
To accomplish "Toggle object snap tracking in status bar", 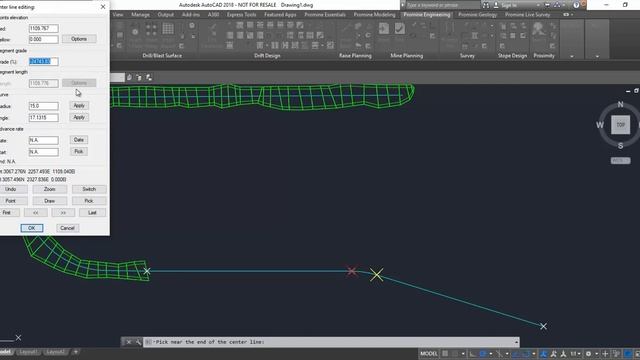I will coord(516,353).
